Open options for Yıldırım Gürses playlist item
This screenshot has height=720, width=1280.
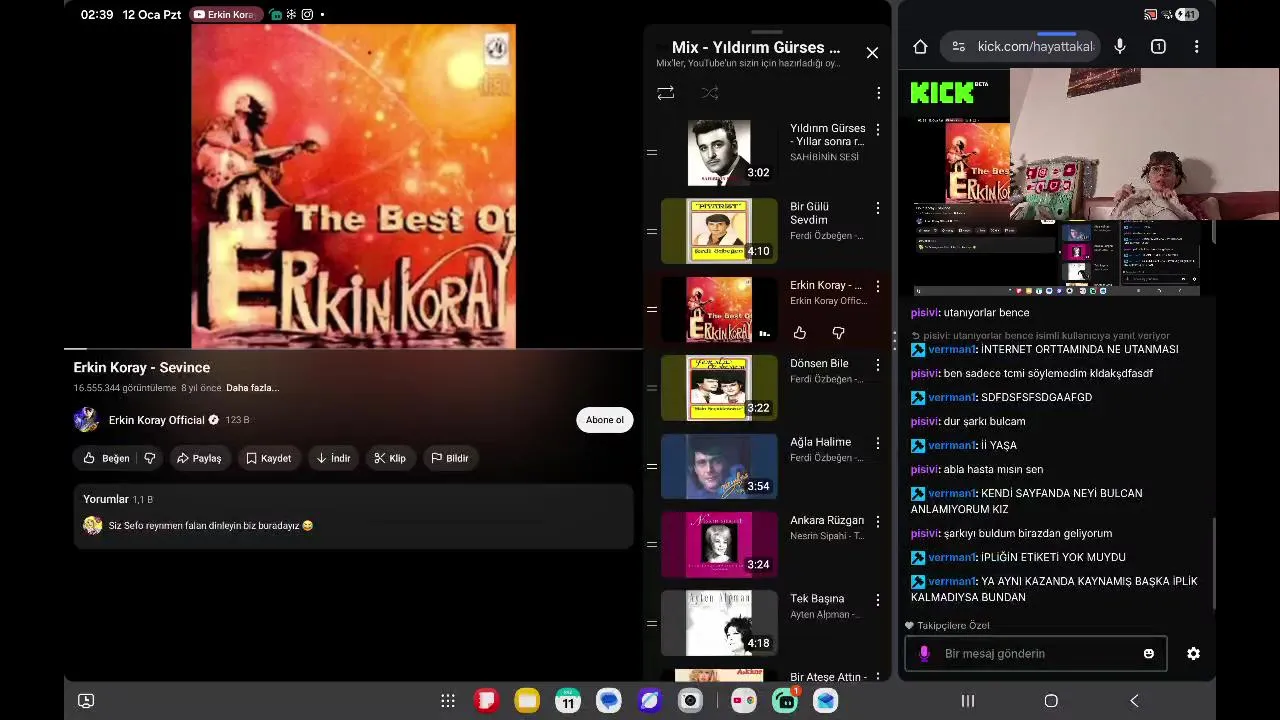click(878, 130)
